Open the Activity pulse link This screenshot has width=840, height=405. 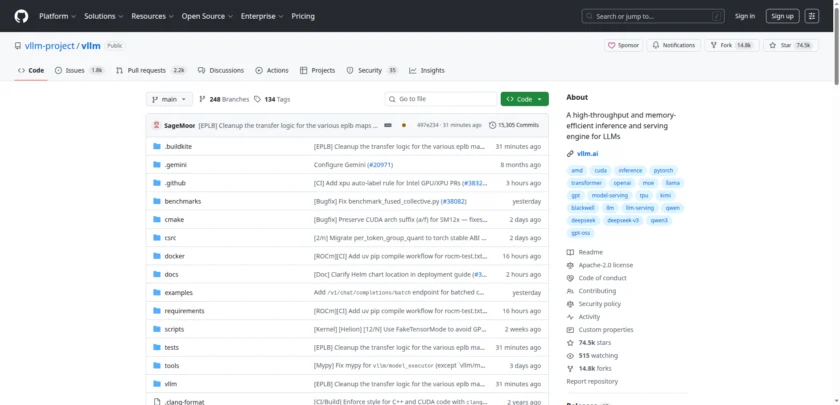click(583, 317)
